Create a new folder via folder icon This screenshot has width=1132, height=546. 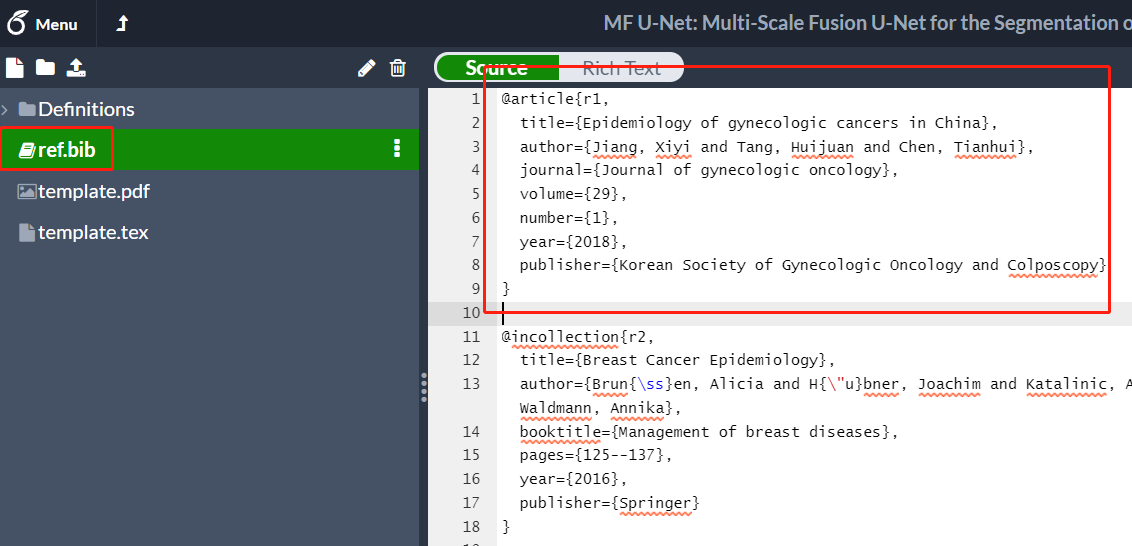[45, 68]
